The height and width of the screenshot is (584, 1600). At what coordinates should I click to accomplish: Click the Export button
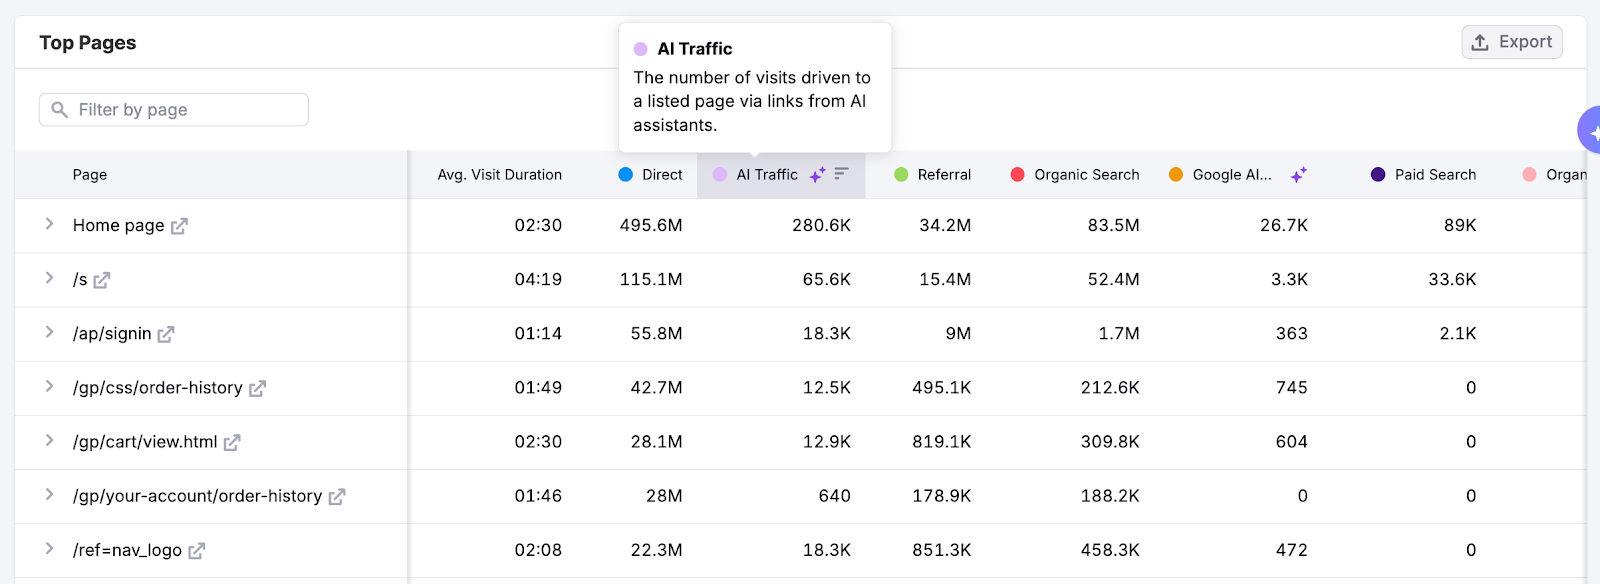(x=1511, y=42)
